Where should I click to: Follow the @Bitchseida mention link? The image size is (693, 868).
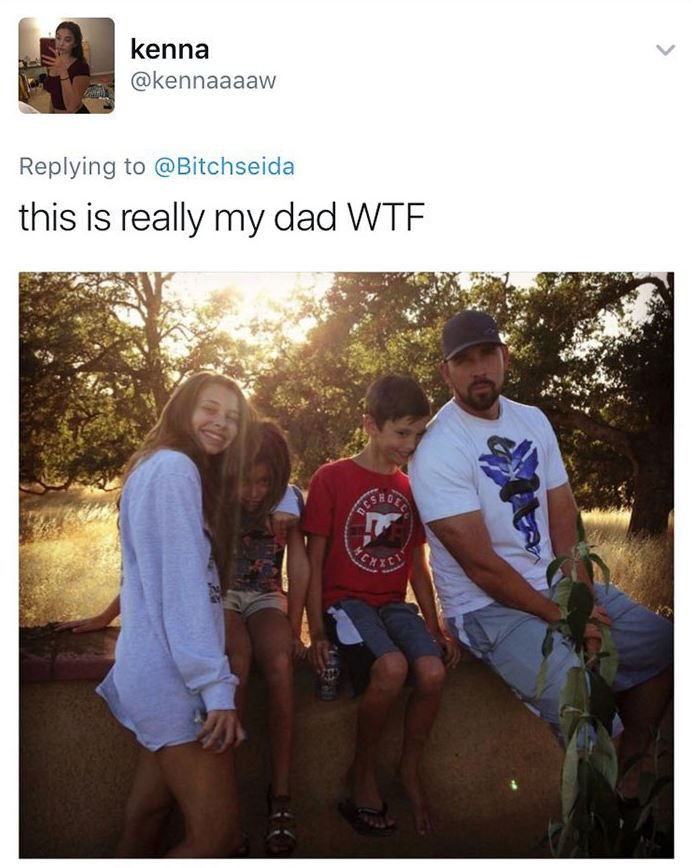click(224, 166)
